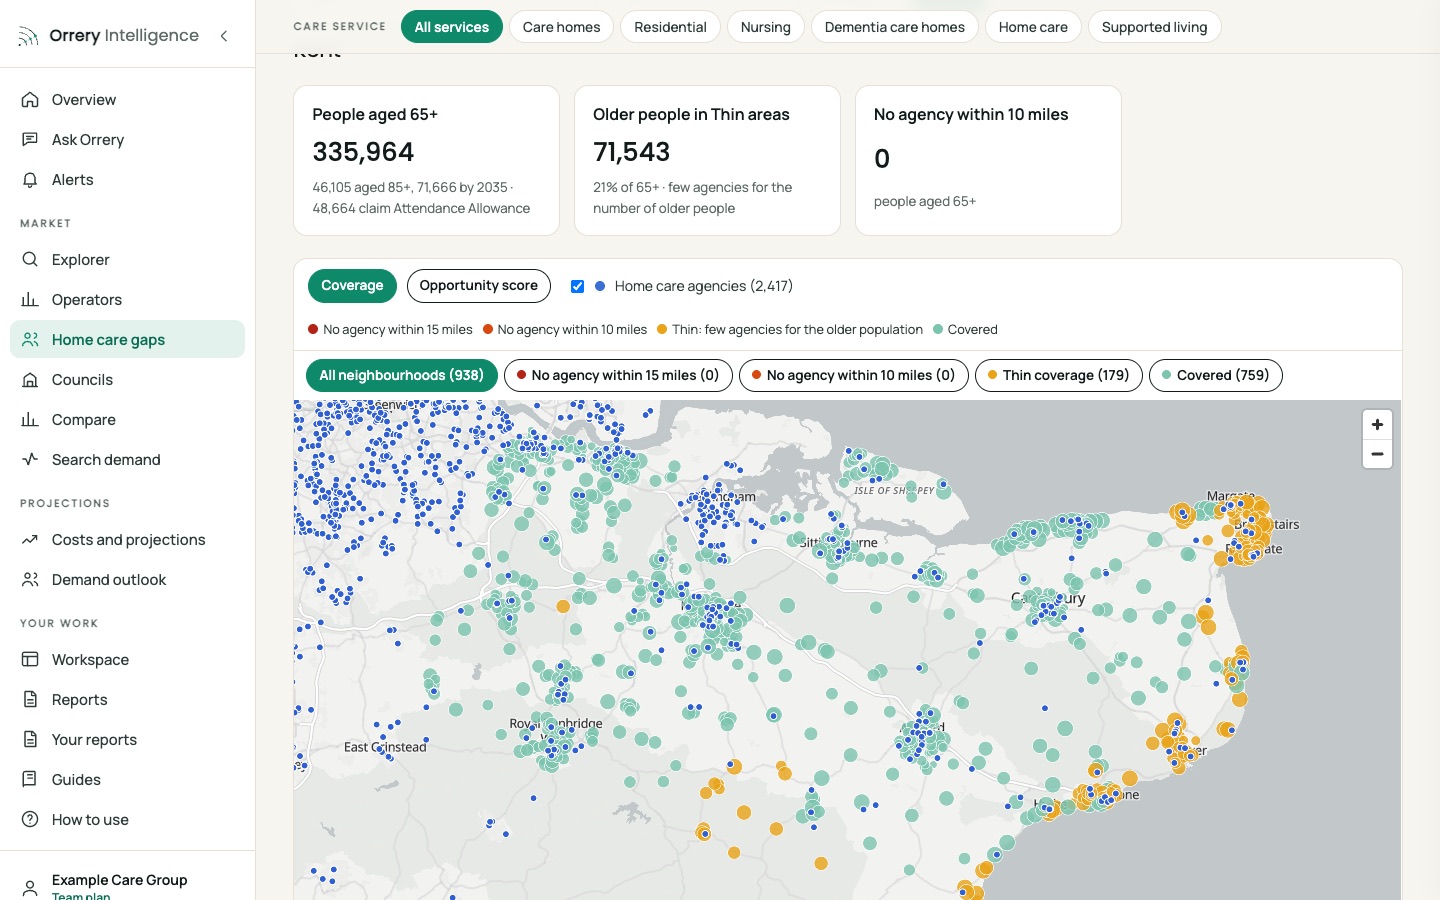1440x900 pixels.
Task: Click the Your reports document icon
Action: (30, 740)
